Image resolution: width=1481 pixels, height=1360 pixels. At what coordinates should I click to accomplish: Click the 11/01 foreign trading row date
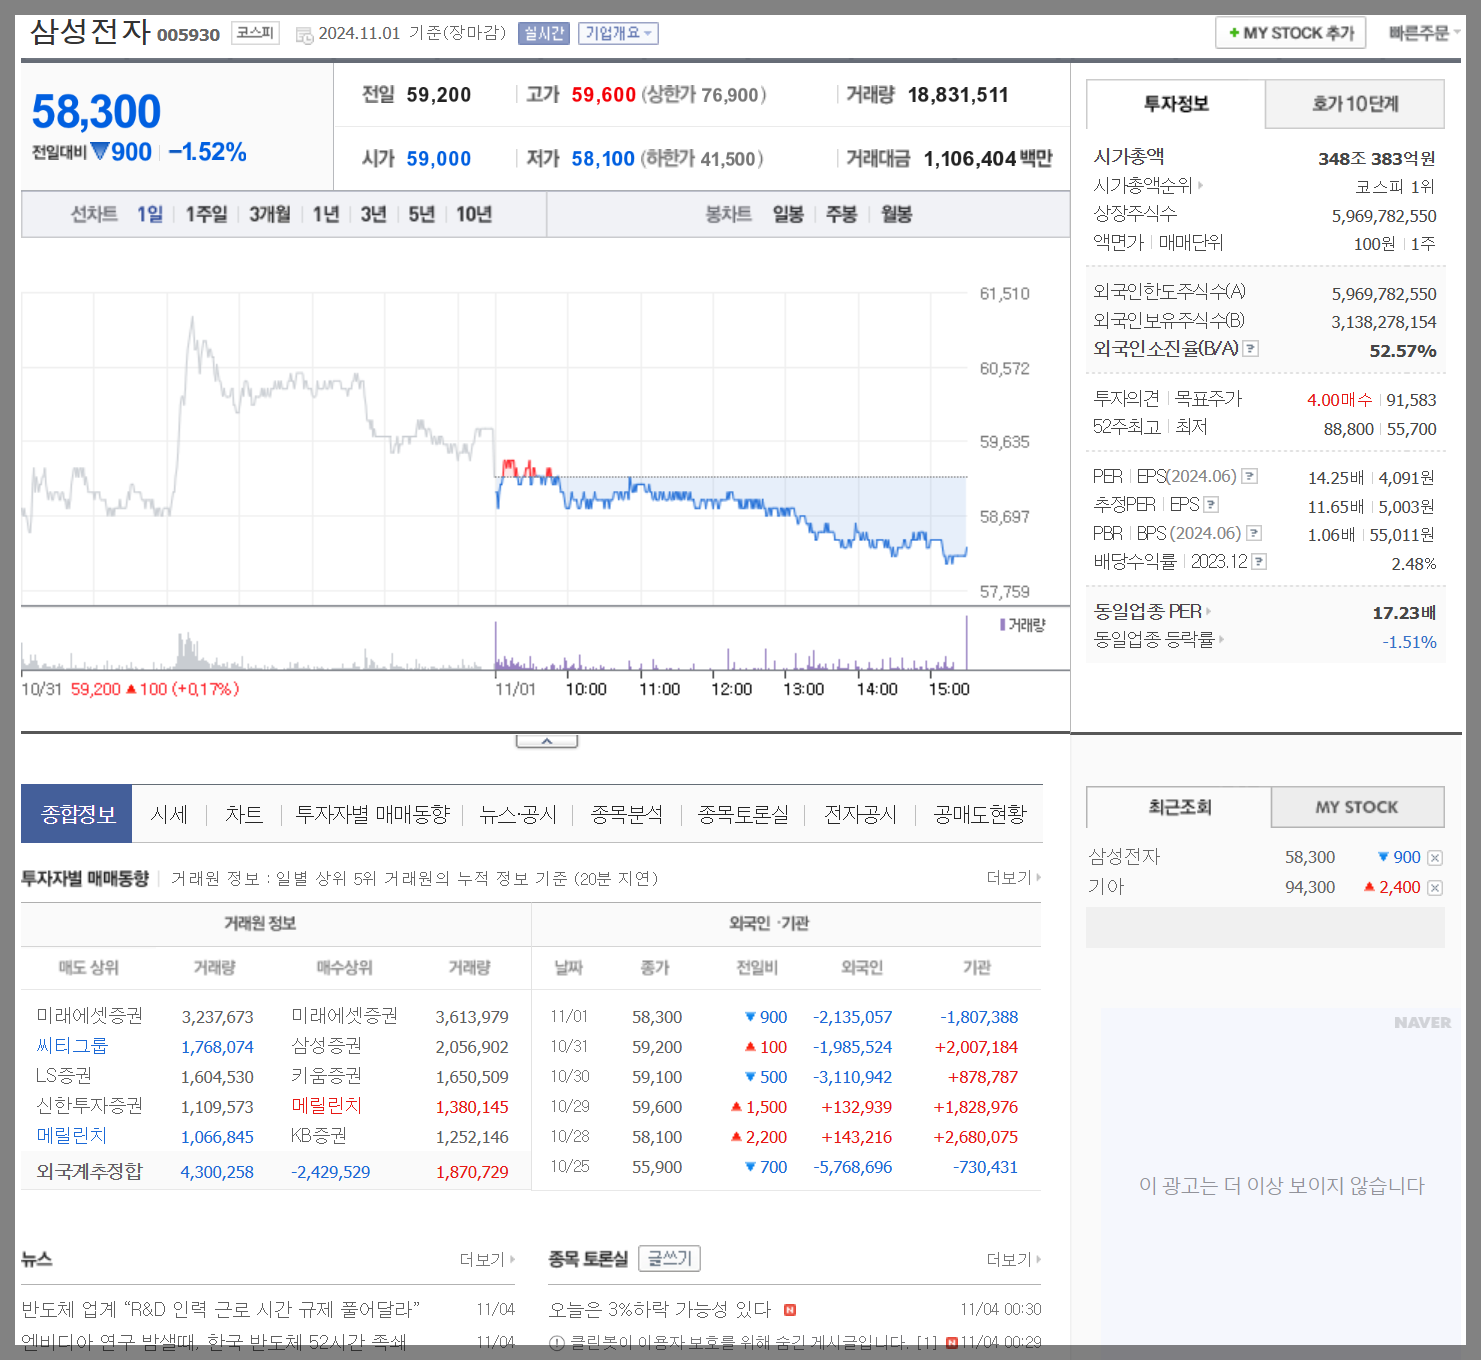[569, 1017]
